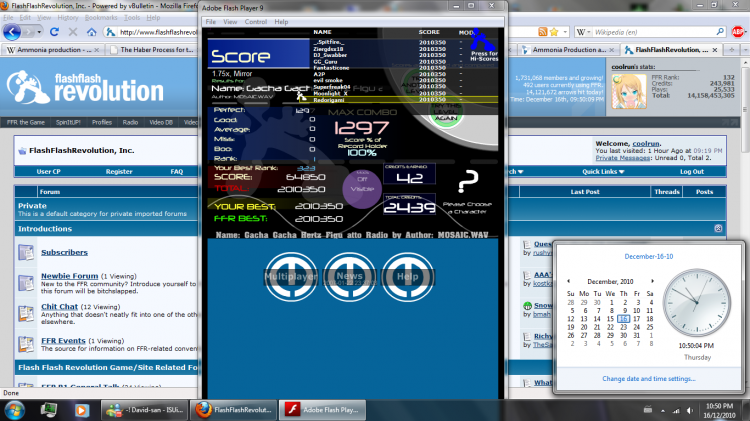Reload the page with refresh icon
Viewport: 750px width, 421px height.
coord(54,32)
